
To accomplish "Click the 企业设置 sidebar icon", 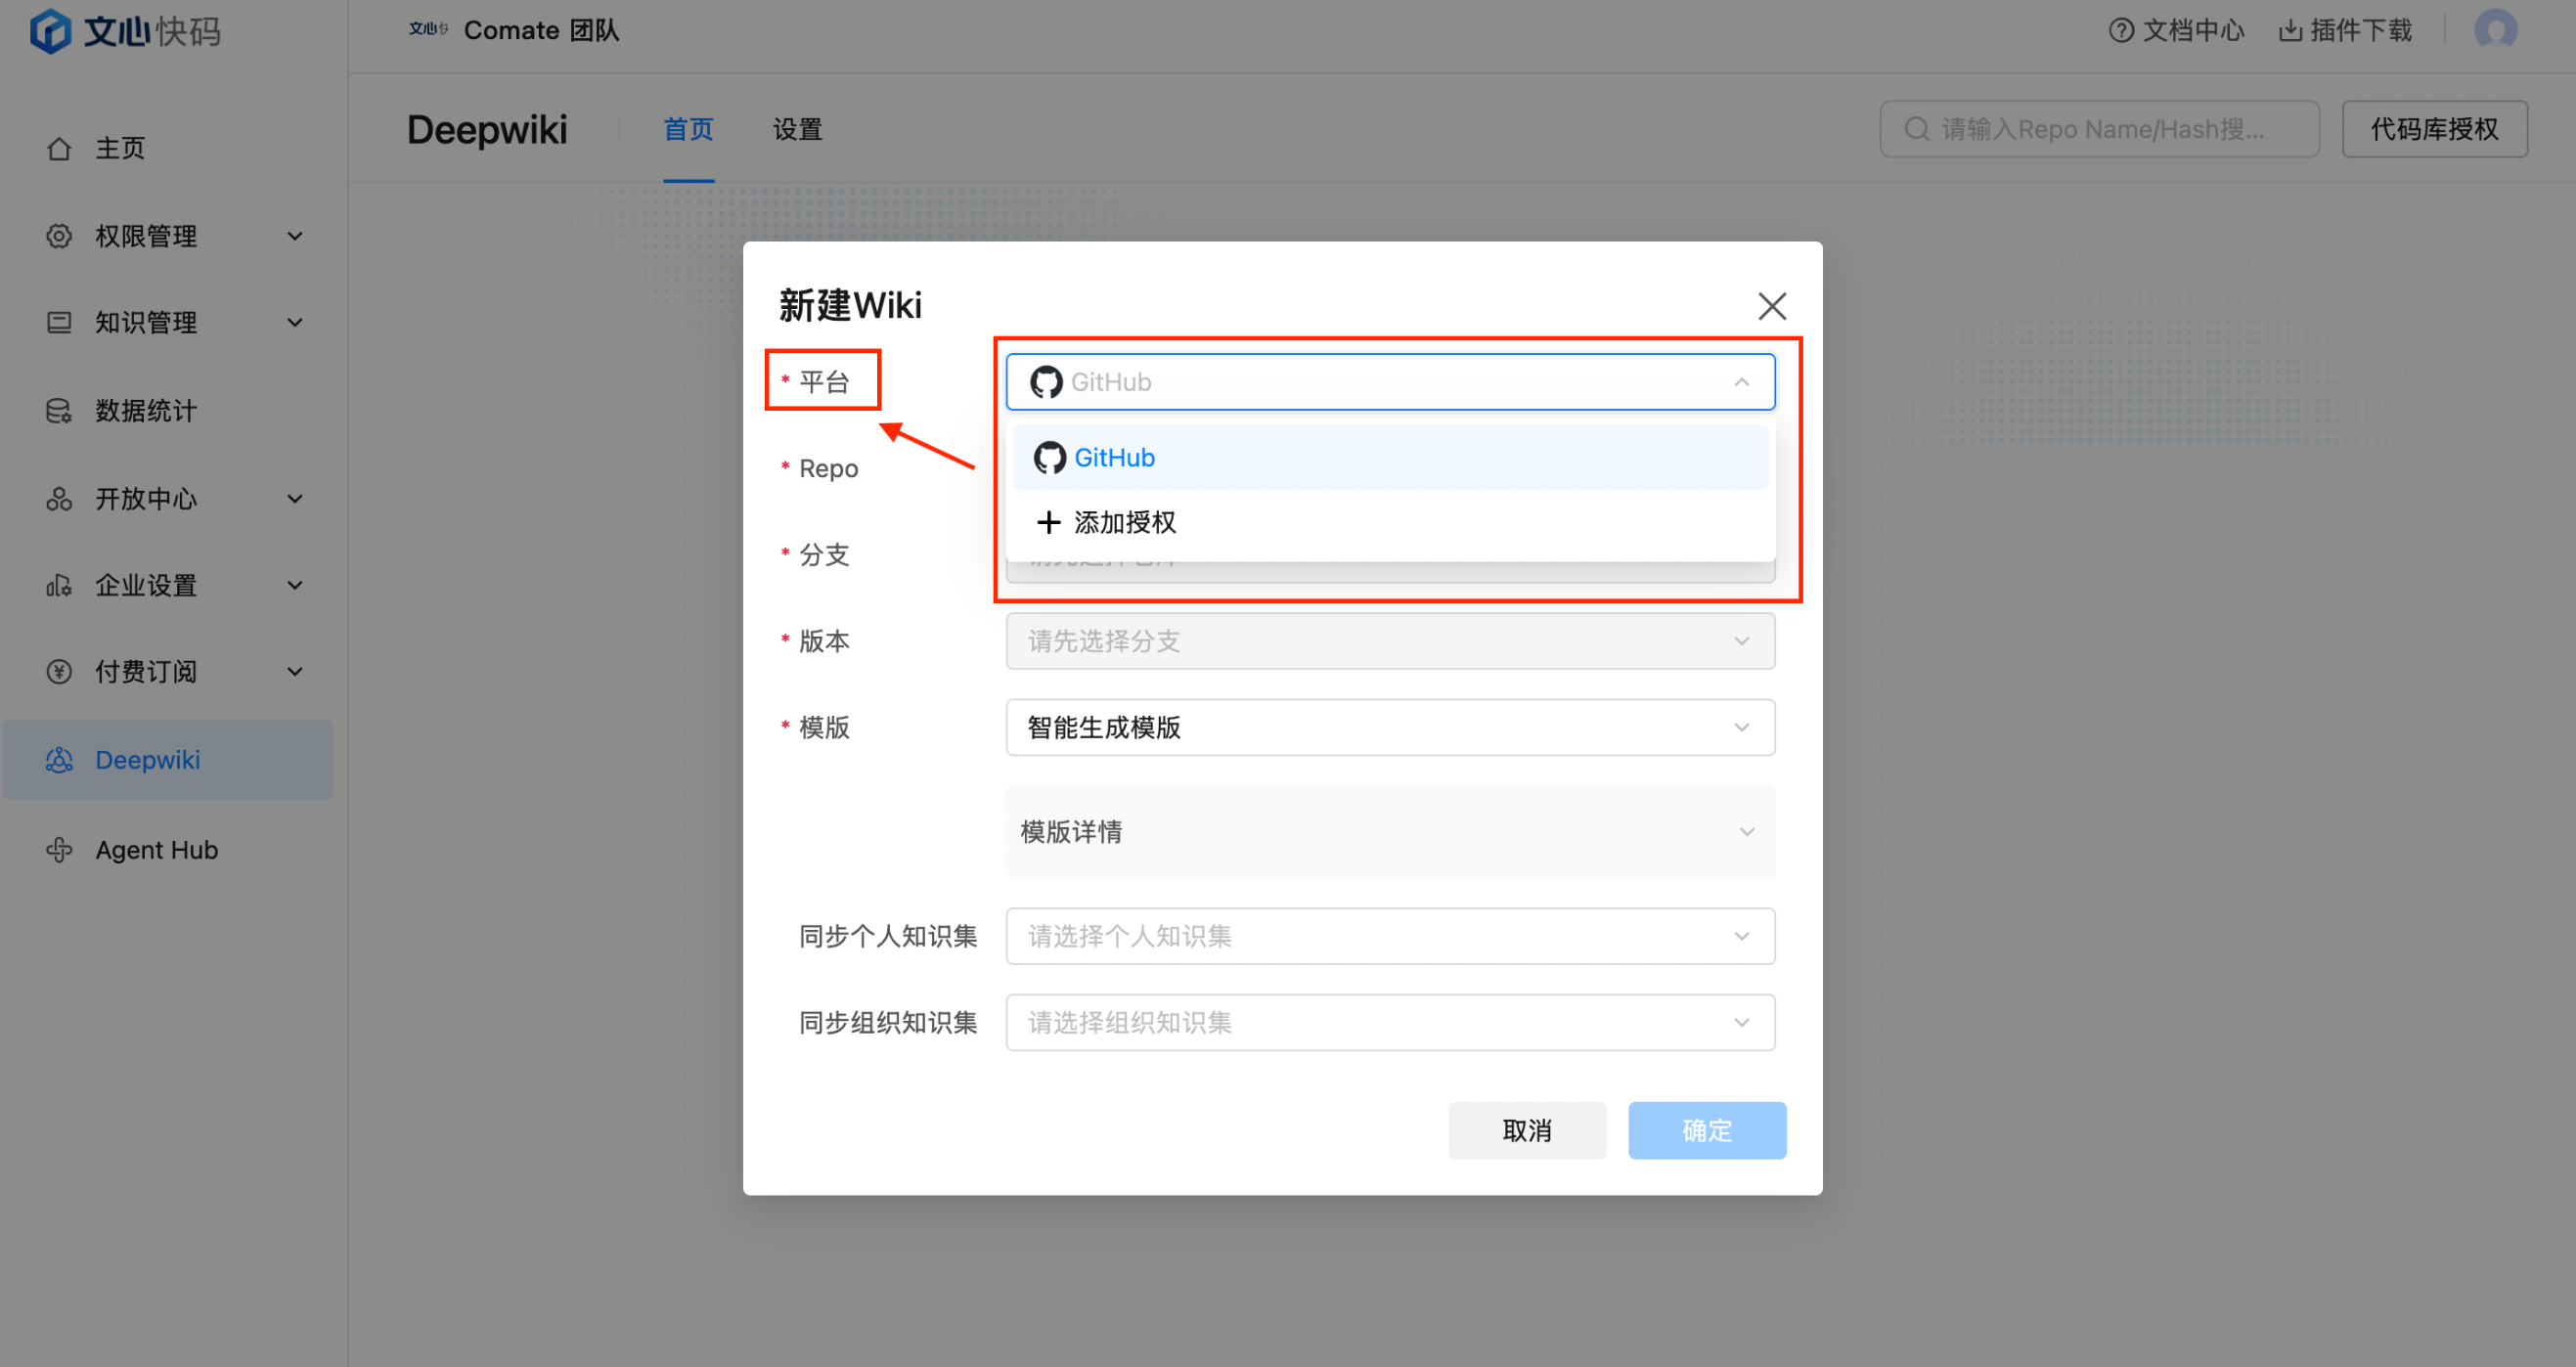I will coord(59,585).
